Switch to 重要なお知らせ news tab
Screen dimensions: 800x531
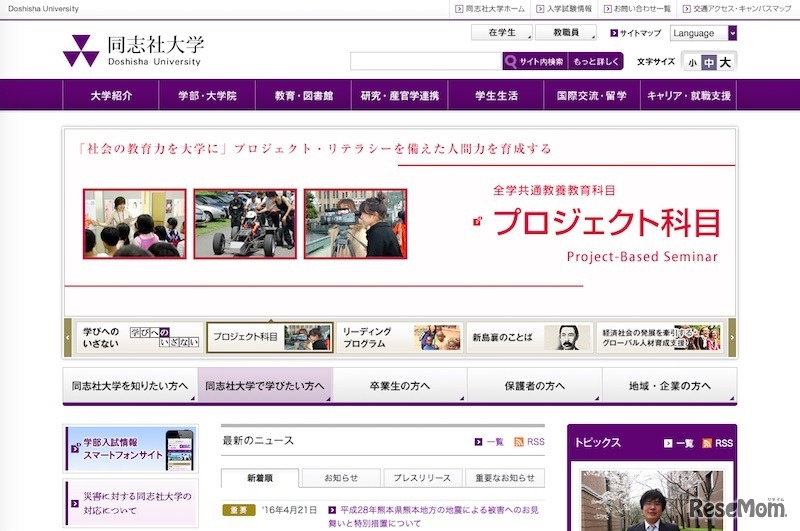click(505, 478)
